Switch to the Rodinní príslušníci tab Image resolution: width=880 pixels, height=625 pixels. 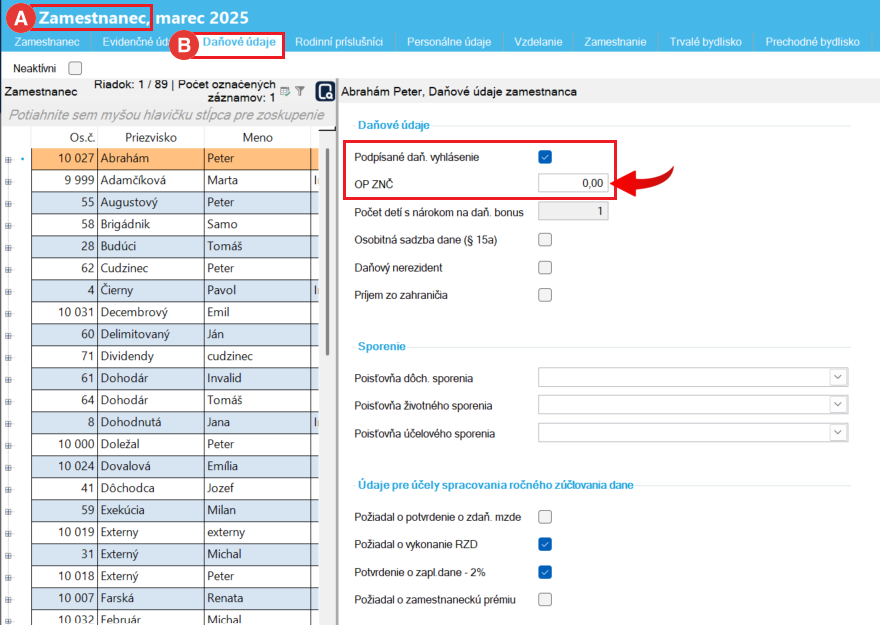click(339, 42)
